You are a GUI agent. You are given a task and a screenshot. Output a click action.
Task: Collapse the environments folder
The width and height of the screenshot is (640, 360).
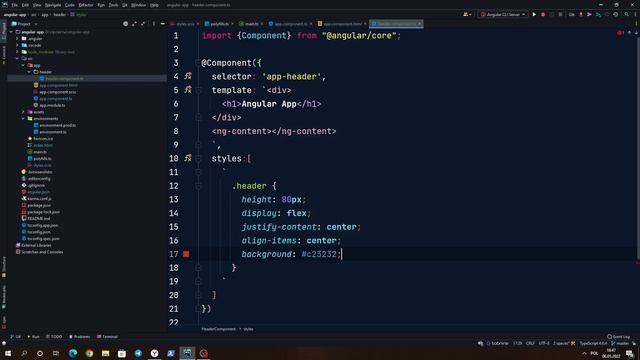[x=23, y=118]
